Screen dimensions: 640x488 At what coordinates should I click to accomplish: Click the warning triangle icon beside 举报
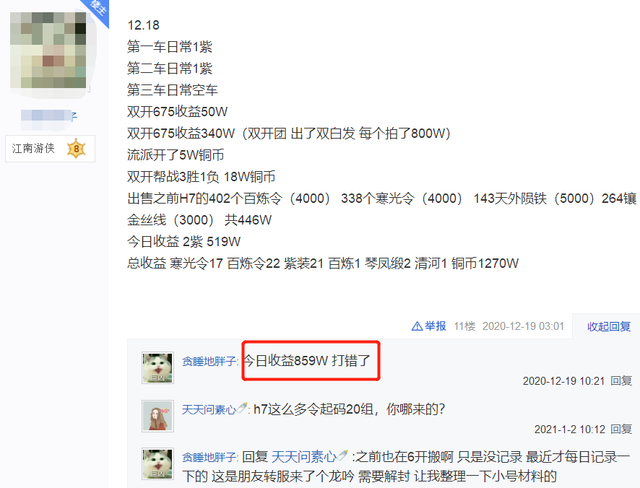coord(417,326)
